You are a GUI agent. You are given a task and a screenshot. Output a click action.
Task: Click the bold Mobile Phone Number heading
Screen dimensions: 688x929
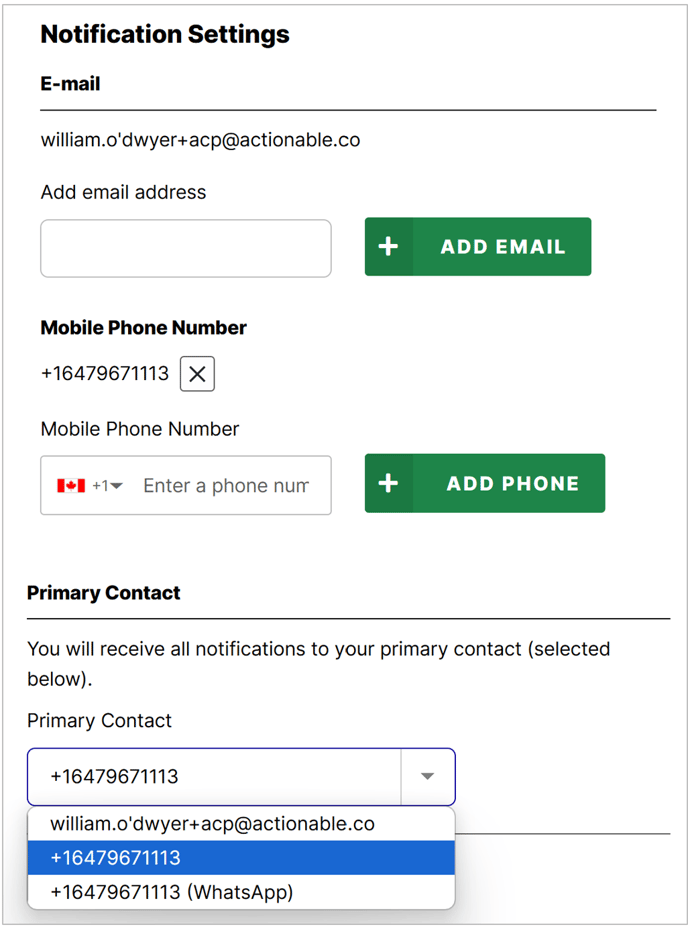[x=143, y=327]
